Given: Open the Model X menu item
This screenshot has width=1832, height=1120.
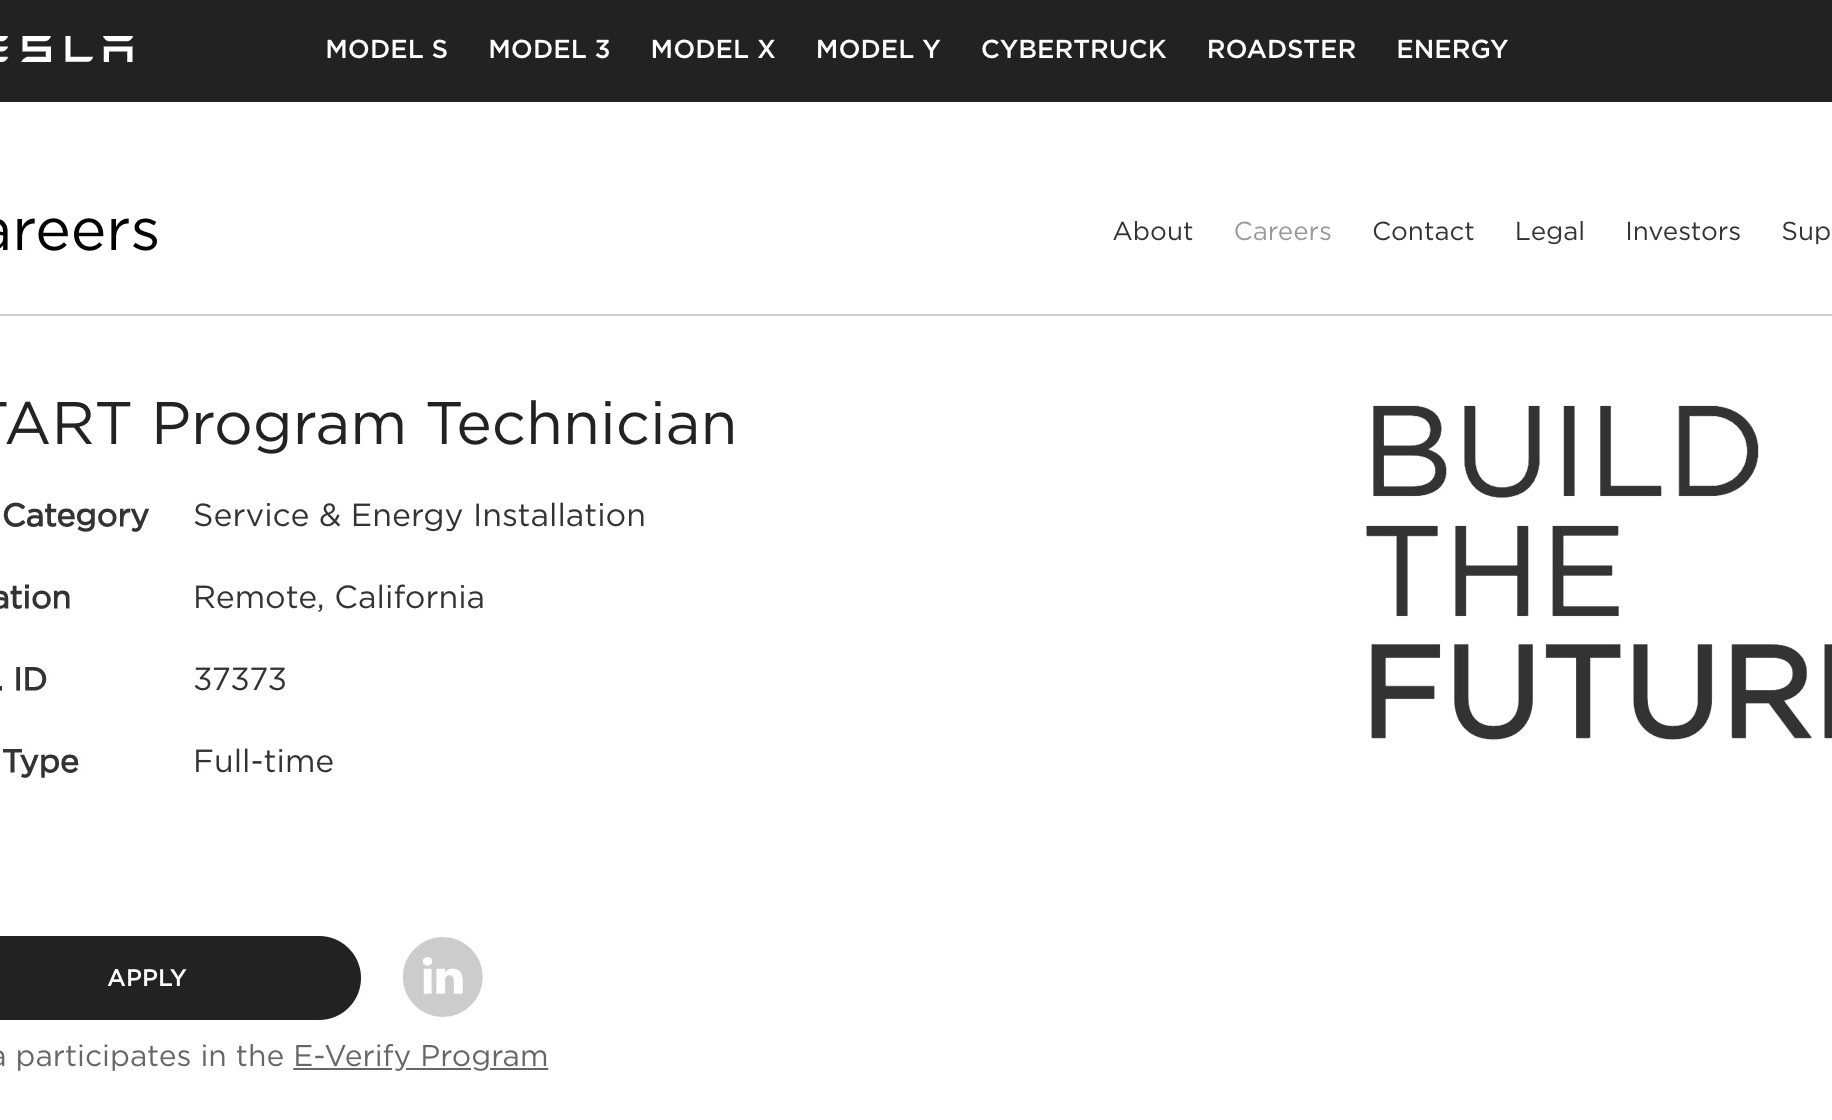Looking at the screenshot, I should (713, 49).
